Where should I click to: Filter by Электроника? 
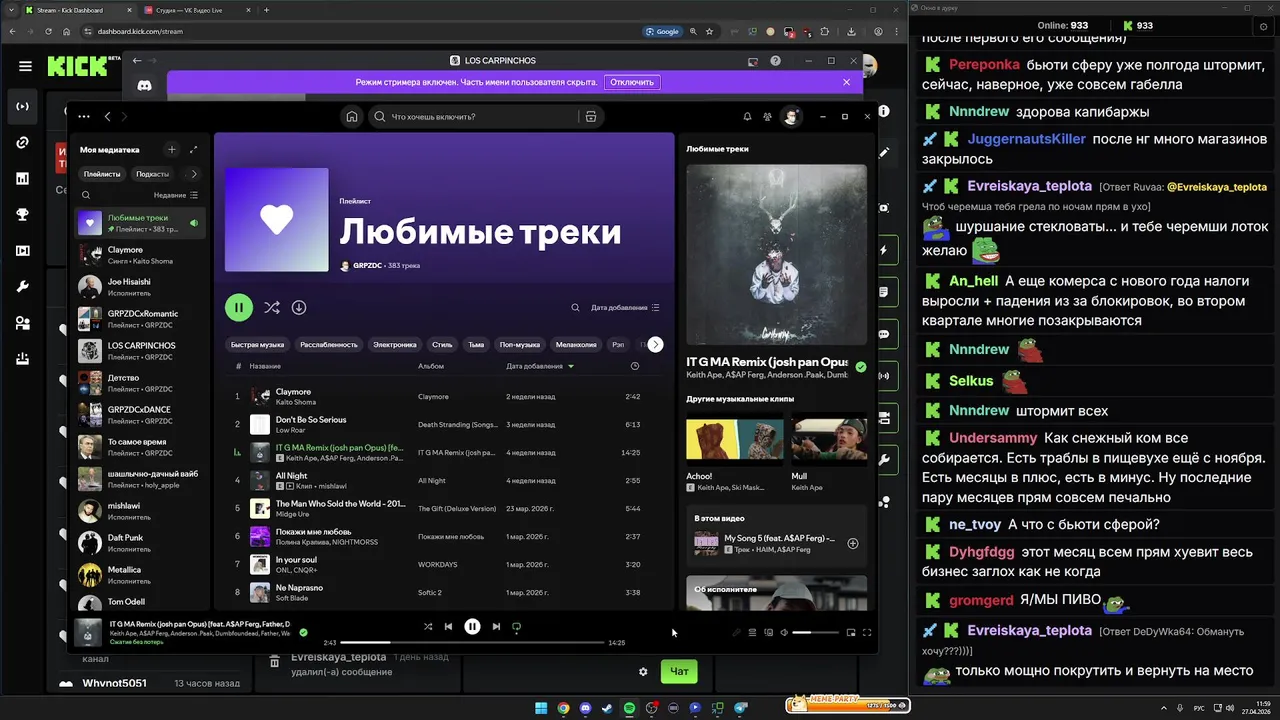point(395,344)
